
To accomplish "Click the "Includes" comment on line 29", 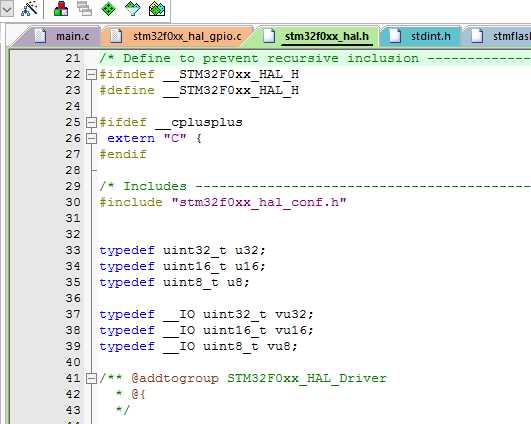I will pyautogui.click(x=155, y=186).
